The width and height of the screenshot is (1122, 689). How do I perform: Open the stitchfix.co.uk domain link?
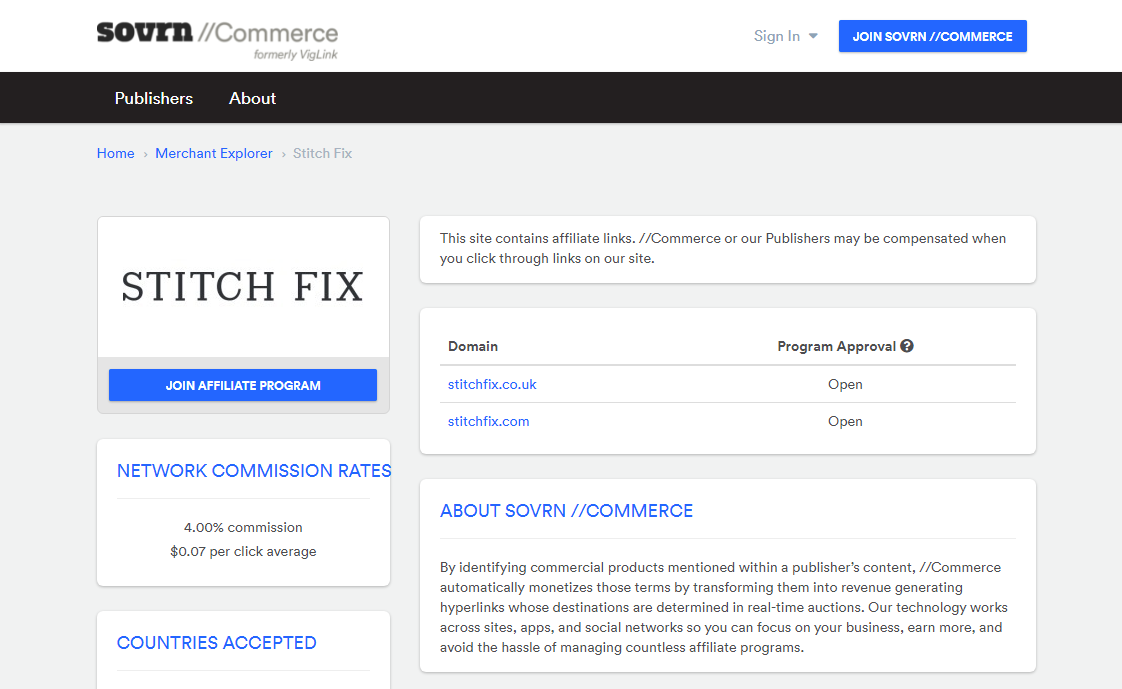coord(492,384)
